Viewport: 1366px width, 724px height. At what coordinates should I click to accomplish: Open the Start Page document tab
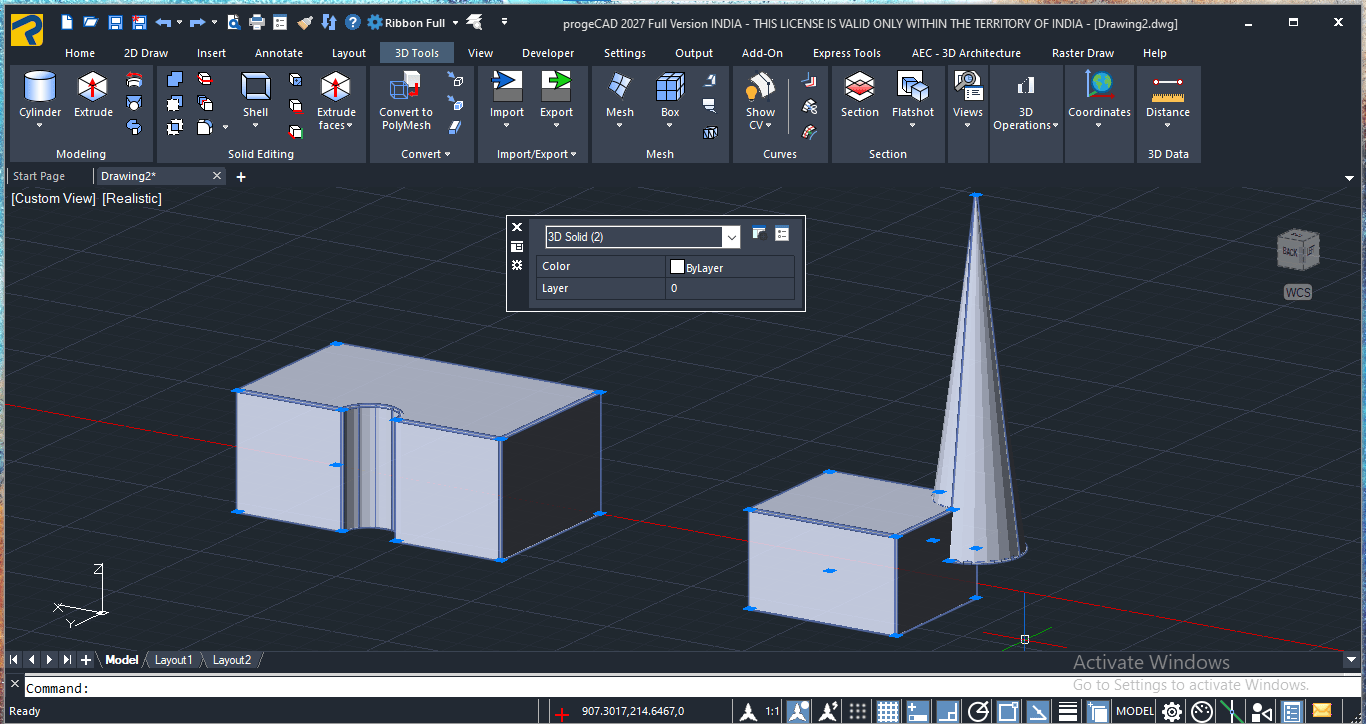[x=39, y=176]
